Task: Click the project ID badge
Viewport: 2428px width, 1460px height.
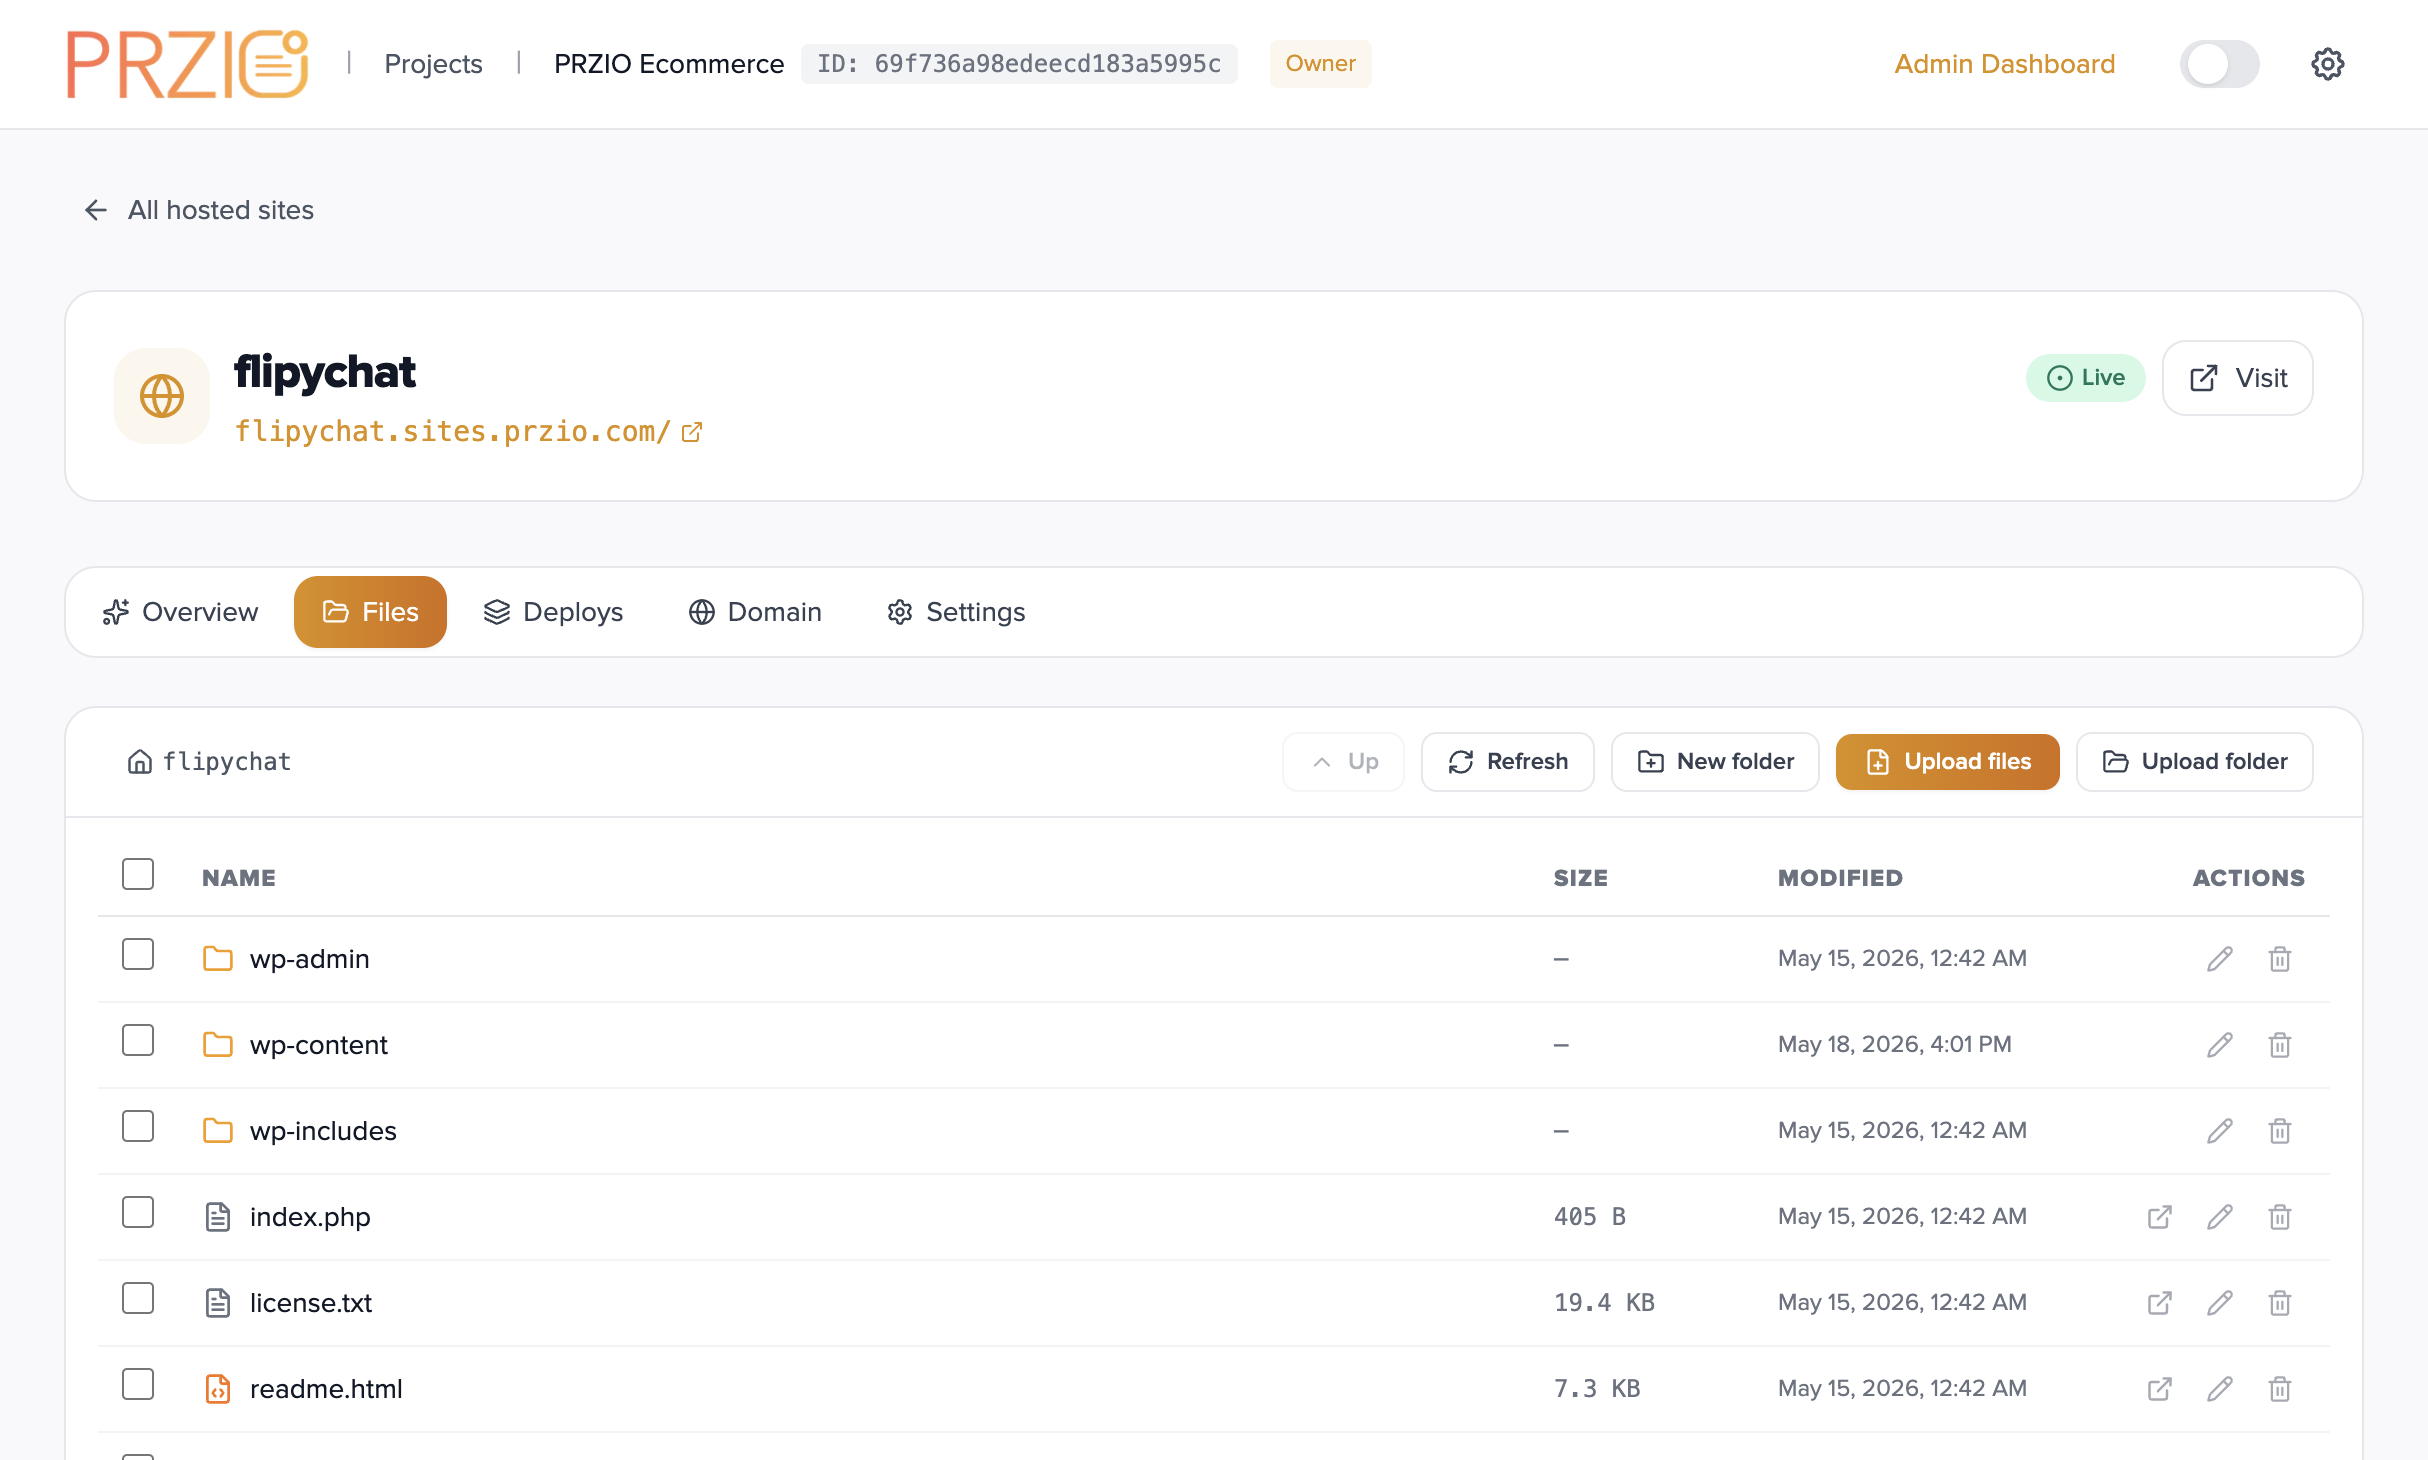Action: tap(1019, 64)
